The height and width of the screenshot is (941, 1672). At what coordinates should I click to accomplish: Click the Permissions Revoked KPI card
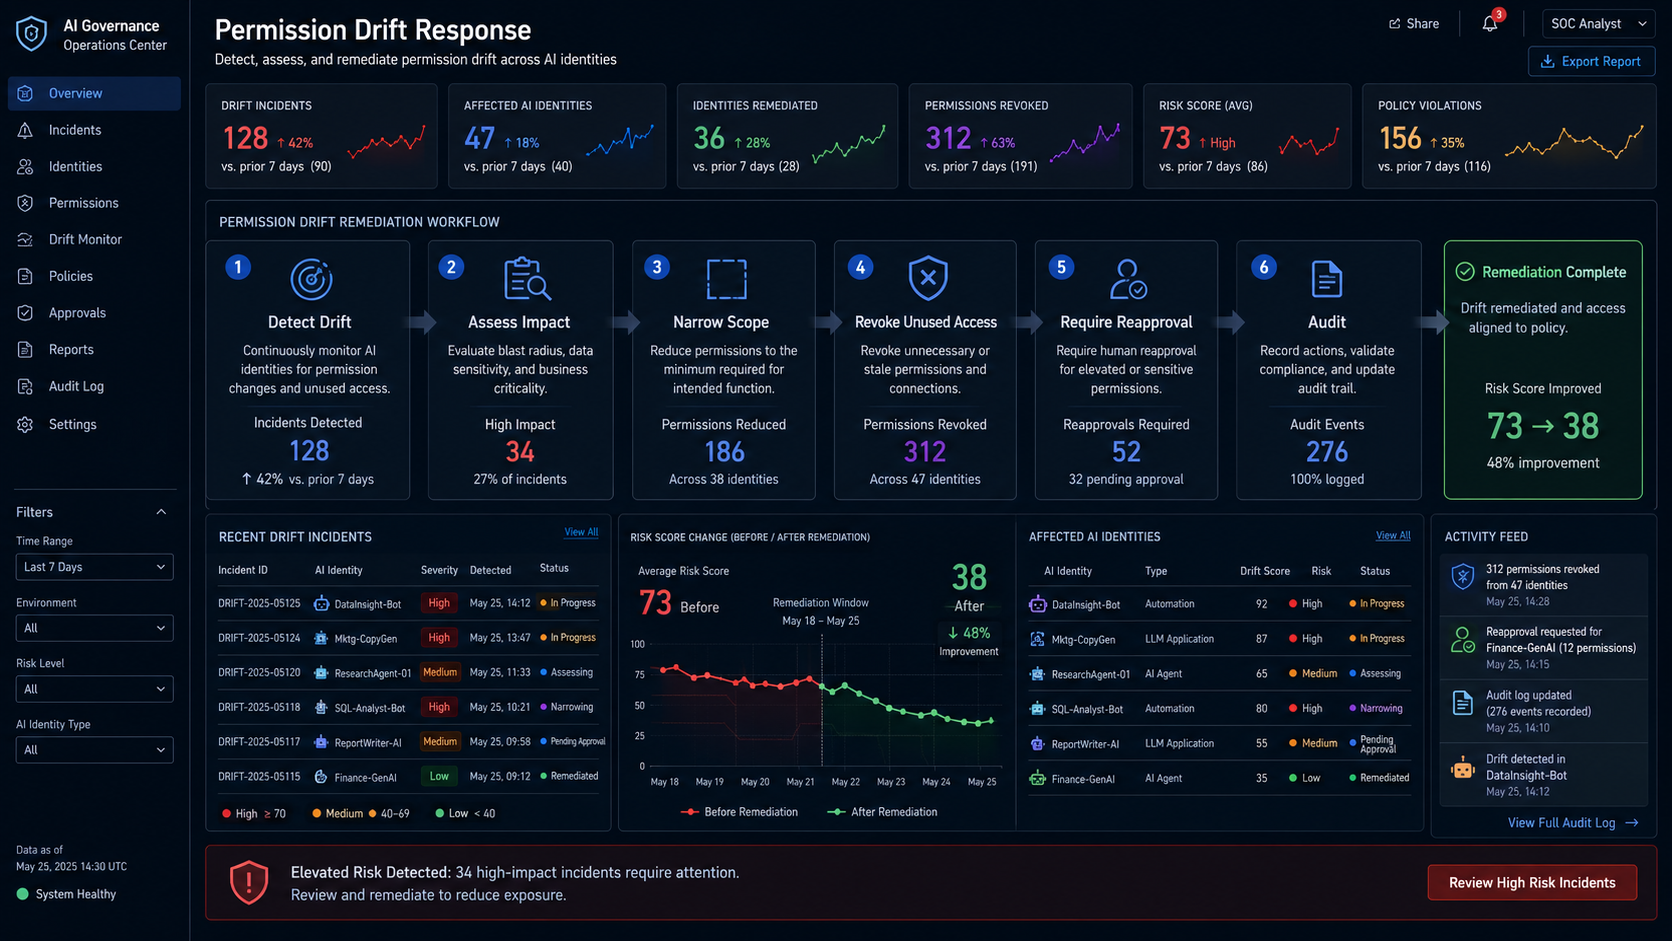(x=1020, y=136)
